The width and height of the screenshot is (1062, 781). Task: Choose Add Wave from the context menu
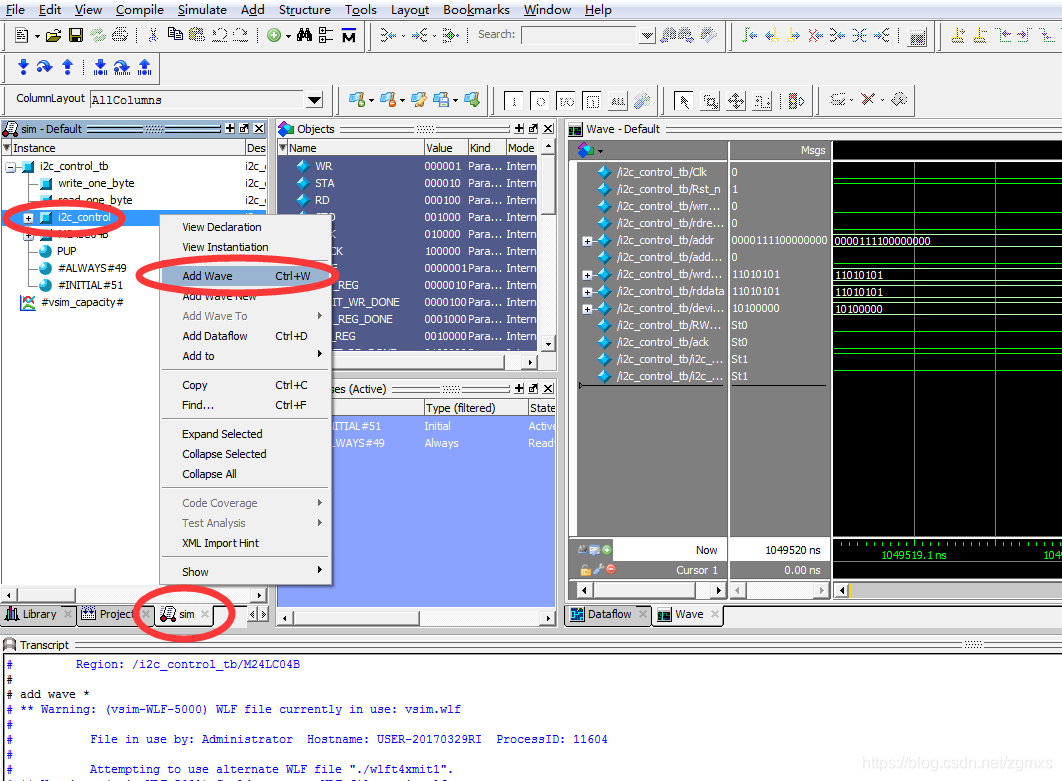tap(207, 275)
